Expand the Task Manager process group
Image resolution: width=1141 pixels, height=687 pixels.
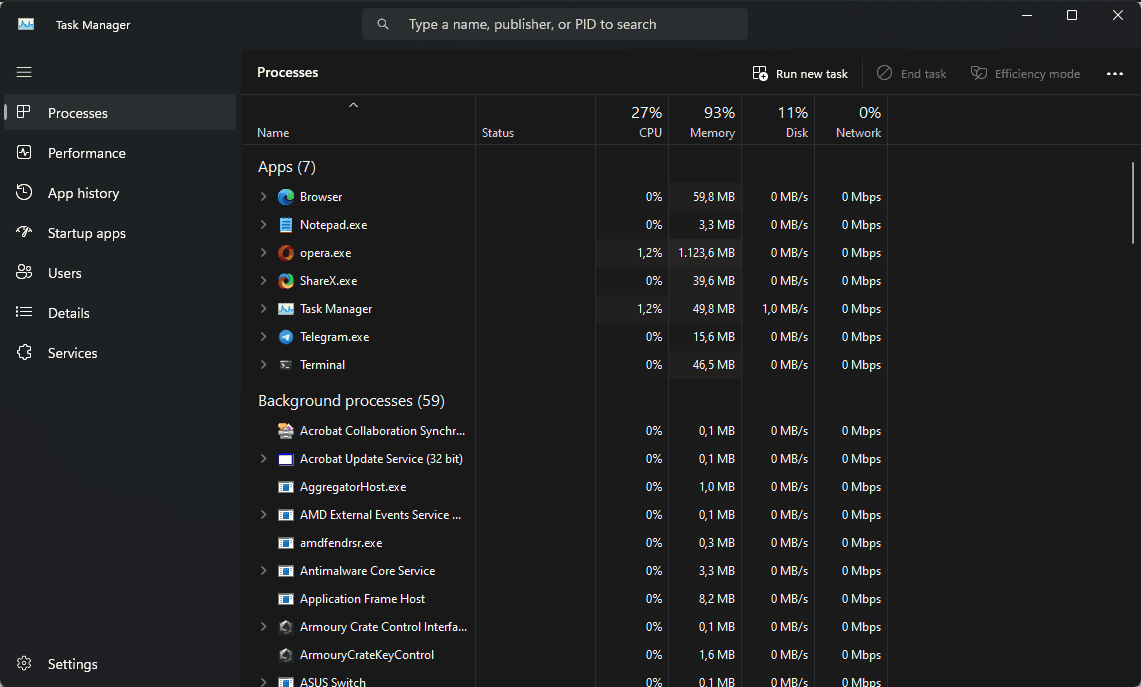(263, 309)
